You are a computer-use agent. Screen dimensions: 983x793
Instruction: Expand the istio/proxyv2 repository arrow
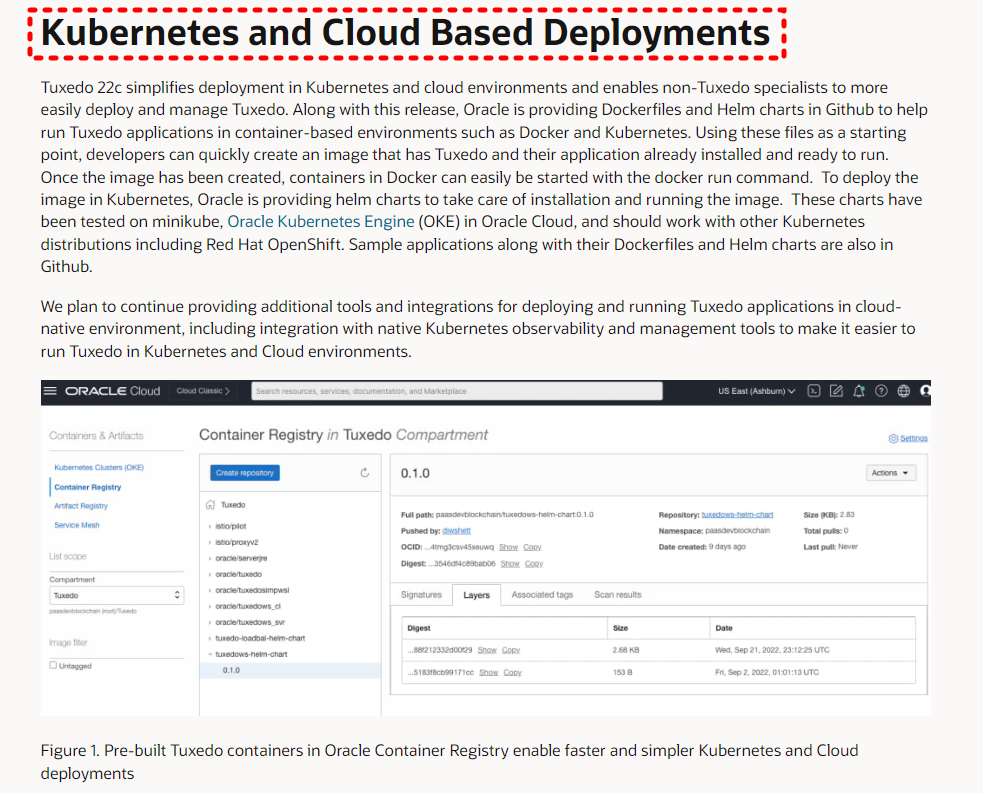(x=209, y=542)
